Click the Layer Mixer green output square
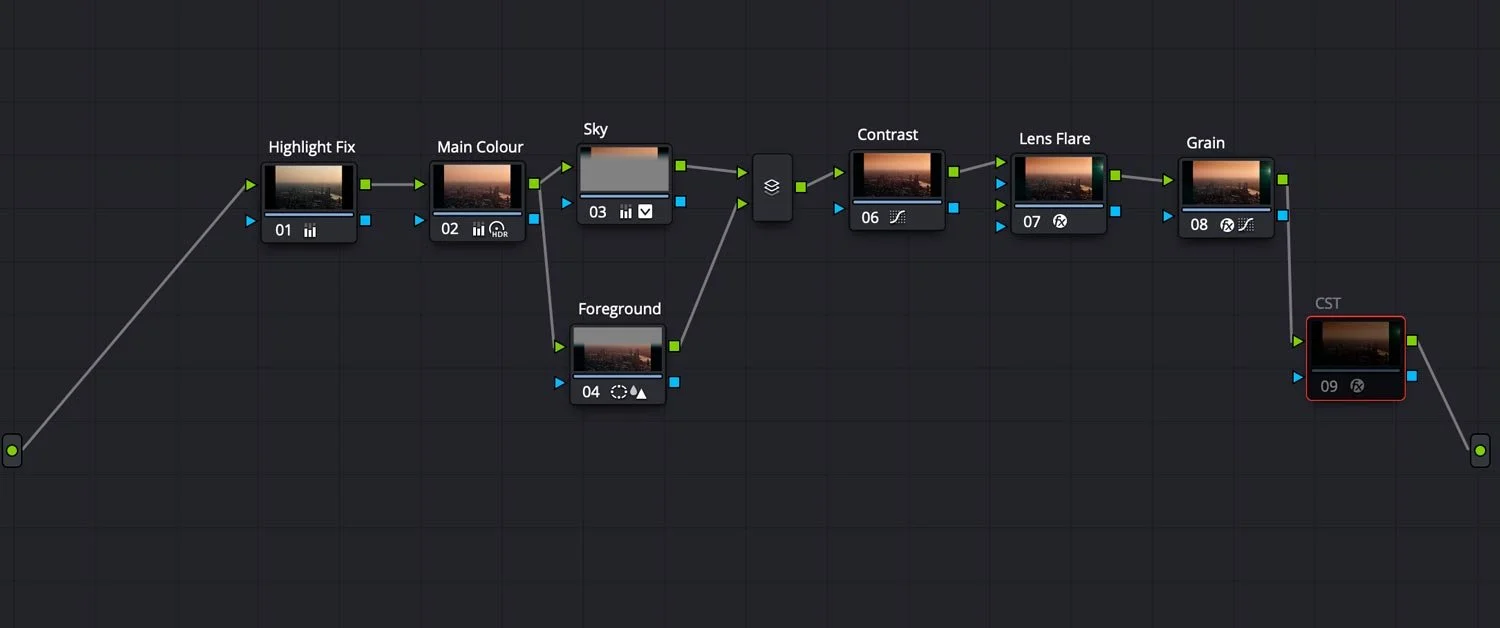This screenshot has width=1500, height=628. click(x=800, y=186)
